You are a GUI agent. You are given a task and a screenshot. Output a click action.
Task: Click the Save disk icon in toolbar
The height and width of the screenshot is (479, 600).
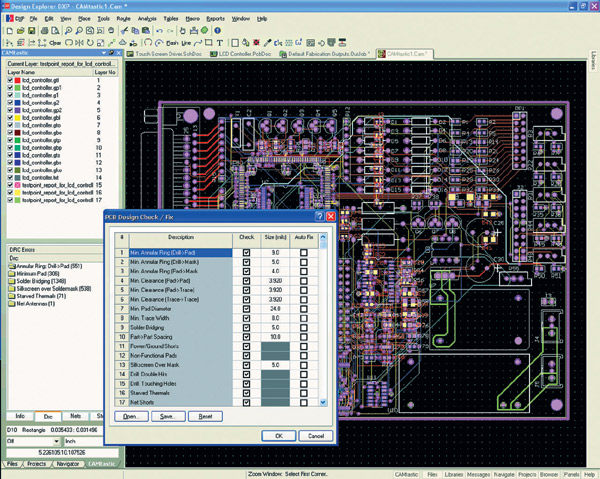point(32,31)
